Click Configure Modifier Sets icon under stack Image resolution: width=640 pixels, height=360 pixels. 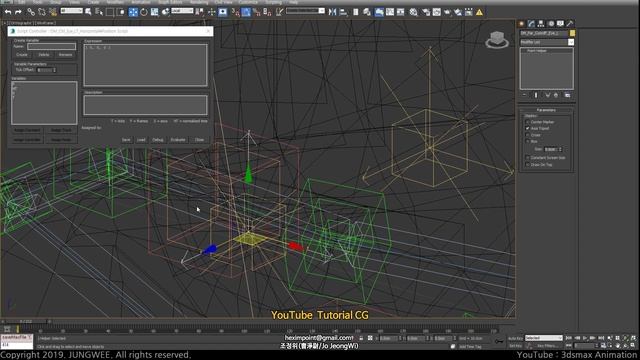point(567,95)
